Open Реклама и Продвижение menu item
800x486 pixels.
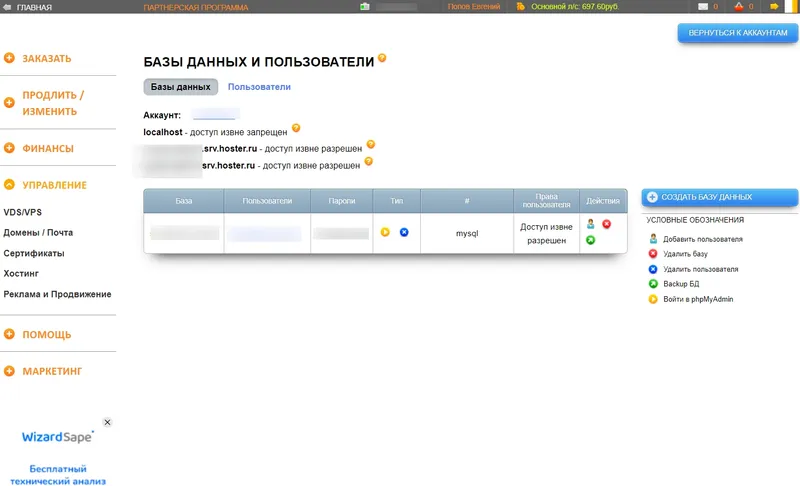click(57, 294)
